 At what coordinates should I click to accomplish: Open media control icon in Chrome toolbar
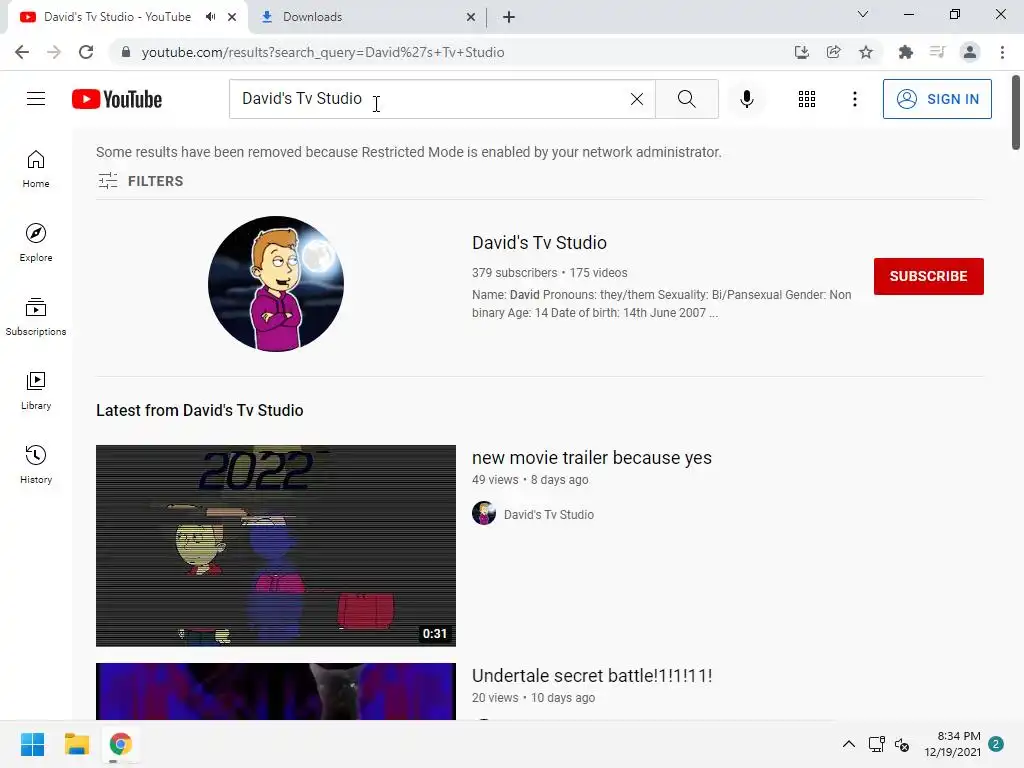937,52
